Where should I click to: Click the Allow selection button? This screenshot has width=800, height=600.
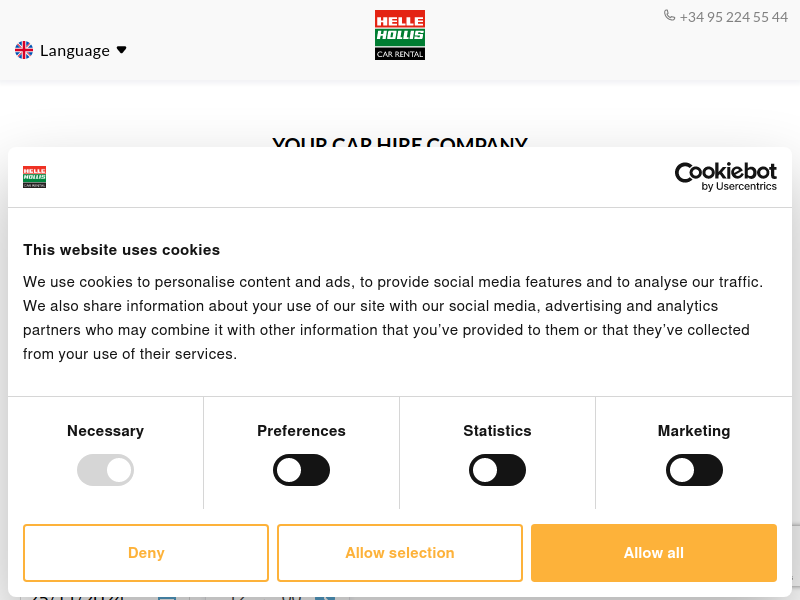click(400, 553)
